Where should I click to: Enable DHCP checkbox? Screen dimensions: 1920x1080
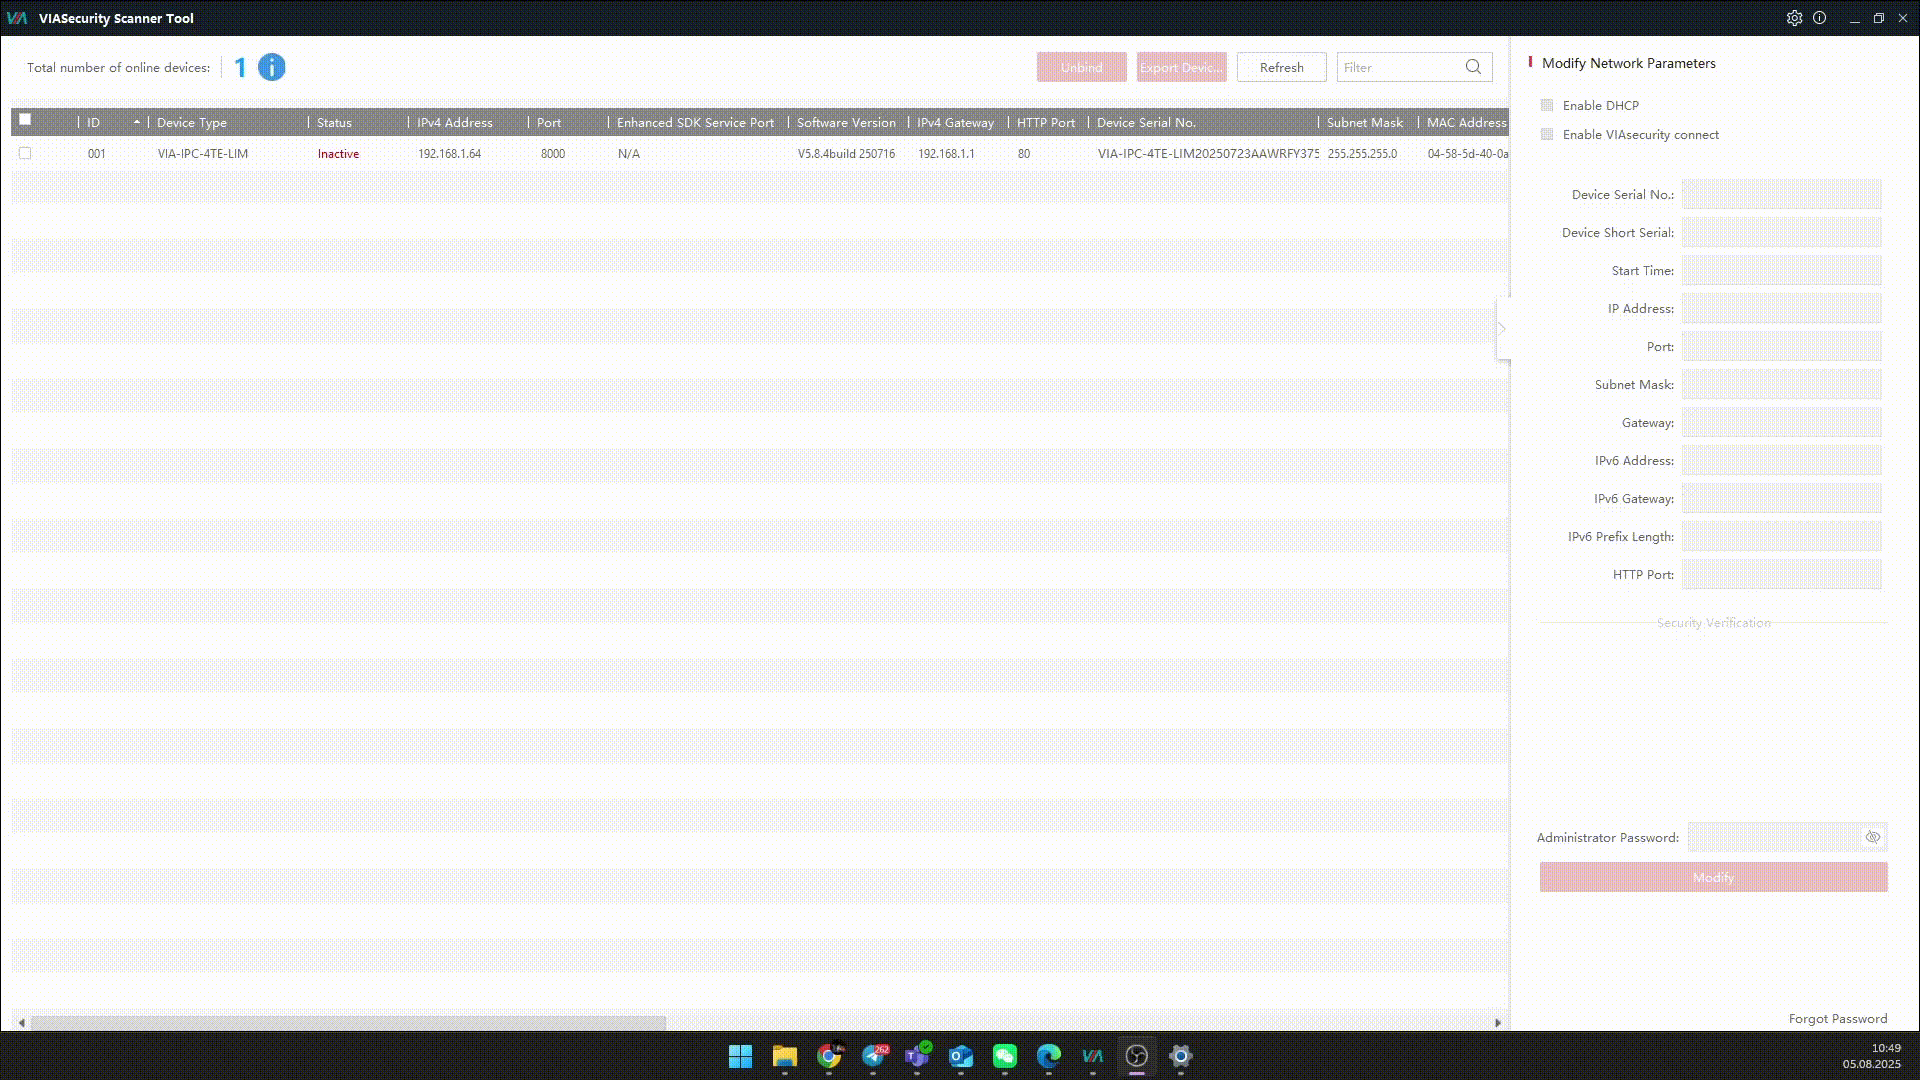(x=1547, y=105)
